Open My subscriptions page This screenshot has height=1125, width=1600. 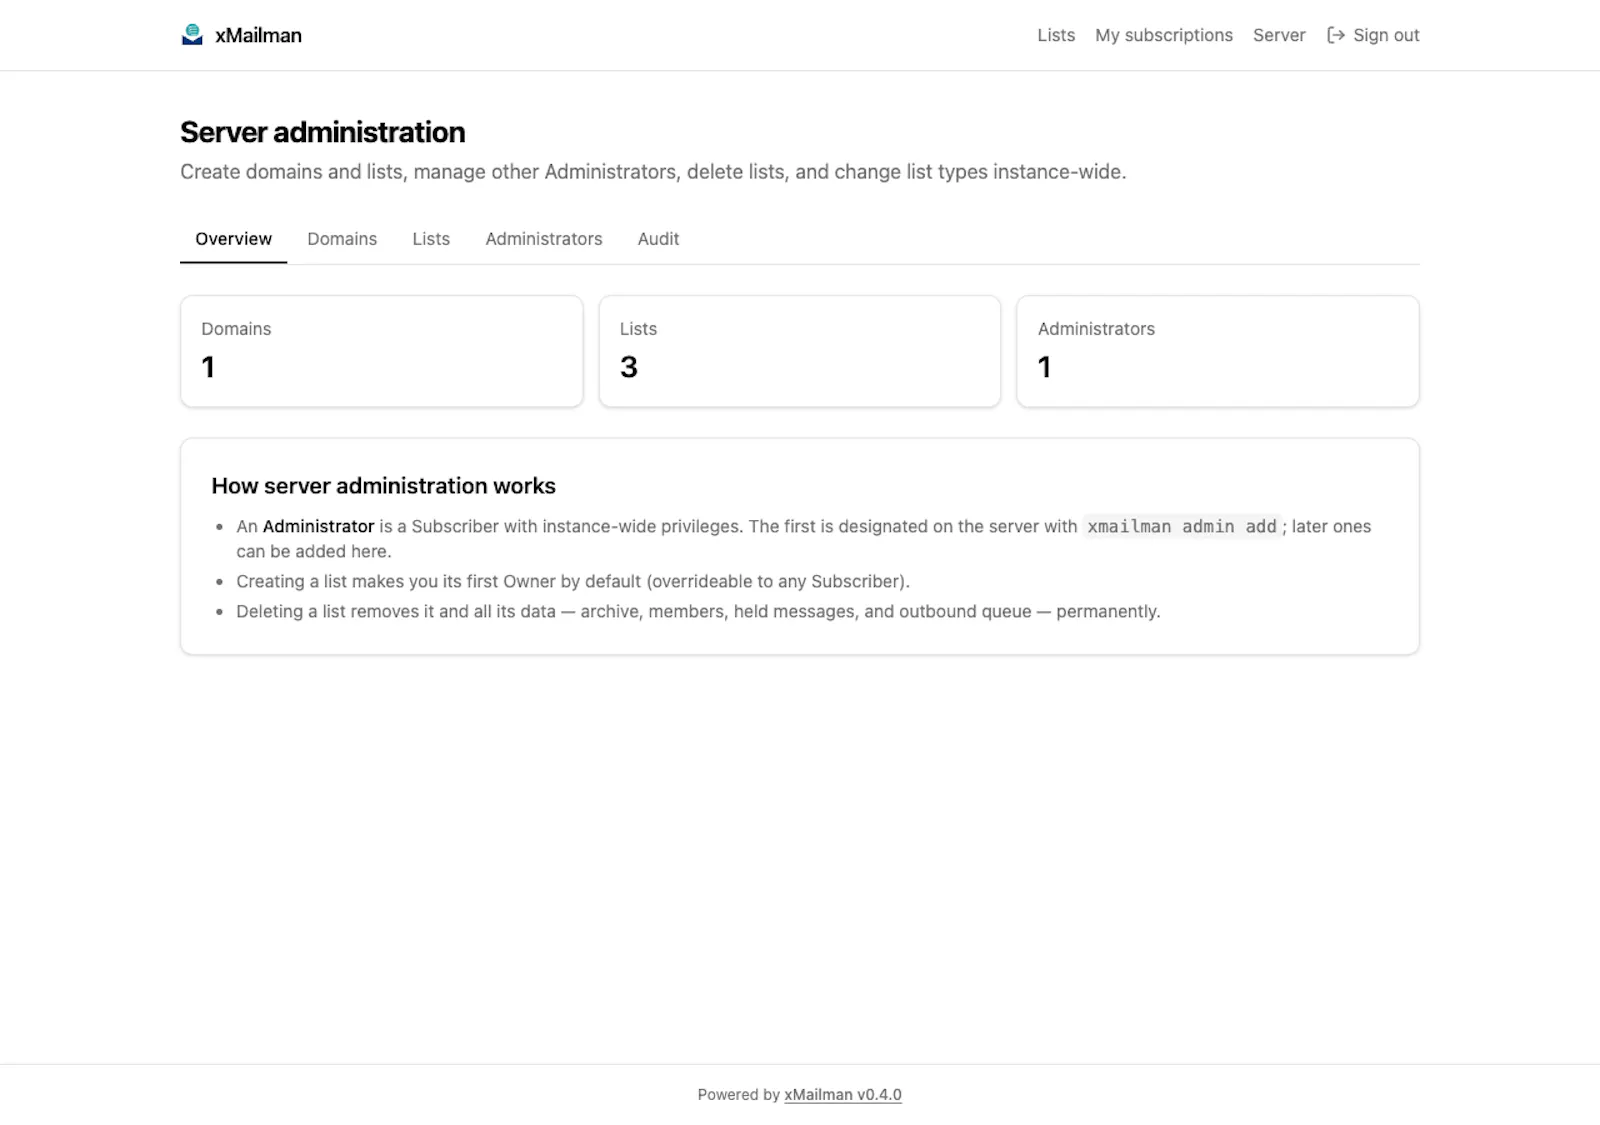click(1164, 35)
